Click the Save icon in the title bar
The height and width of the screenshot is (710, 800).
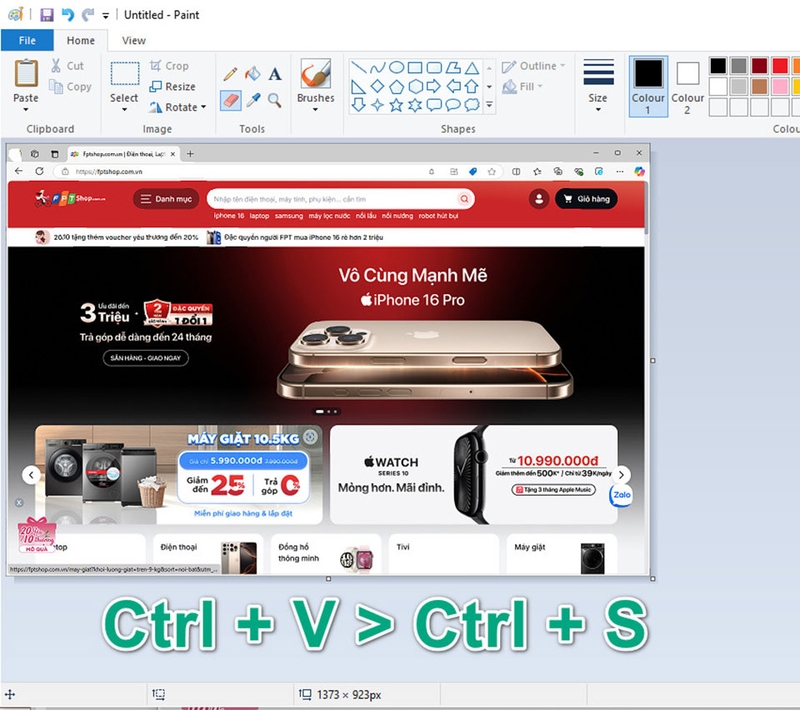[46, 14]
